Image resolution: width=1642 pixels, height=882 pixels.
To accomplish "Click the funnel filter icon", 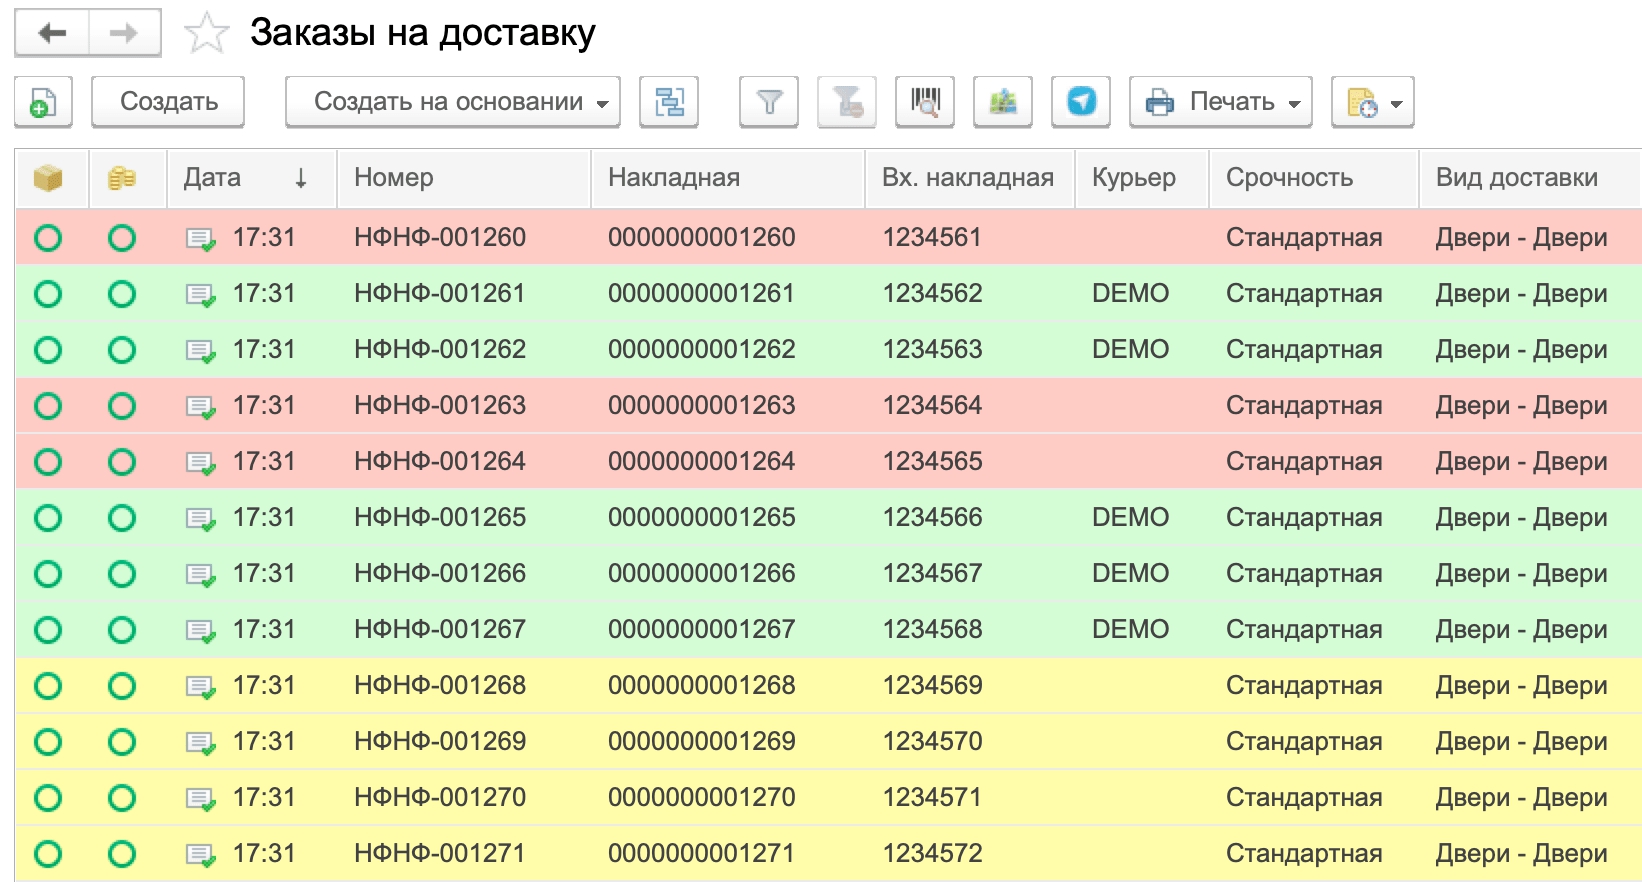I will 769,101.
